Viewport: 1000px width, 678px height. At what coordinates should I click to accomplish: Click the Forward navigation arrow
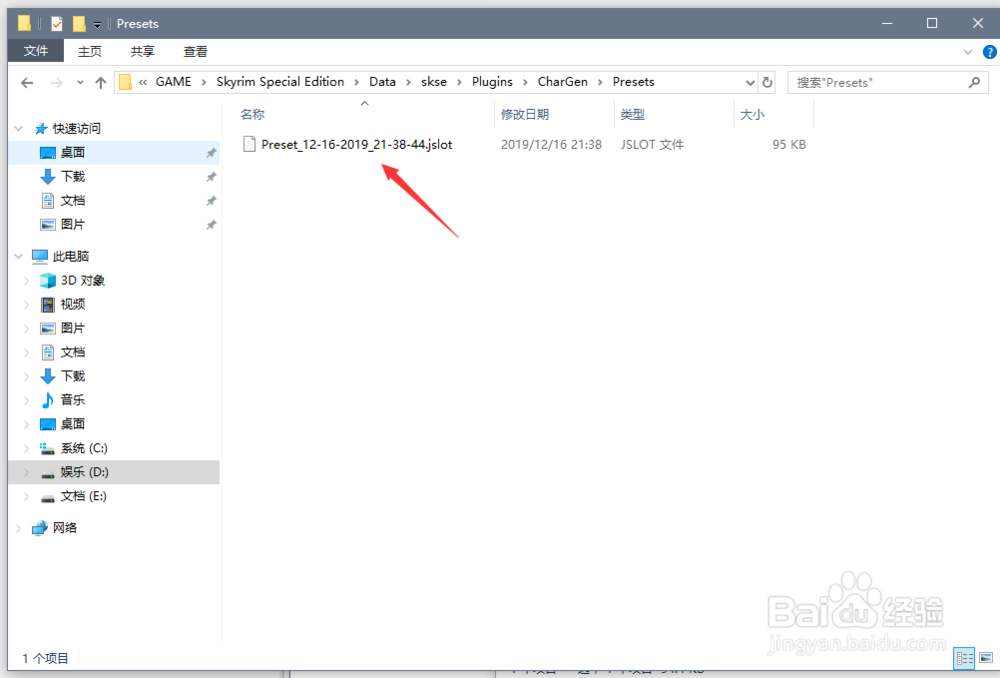pos(56,82)
